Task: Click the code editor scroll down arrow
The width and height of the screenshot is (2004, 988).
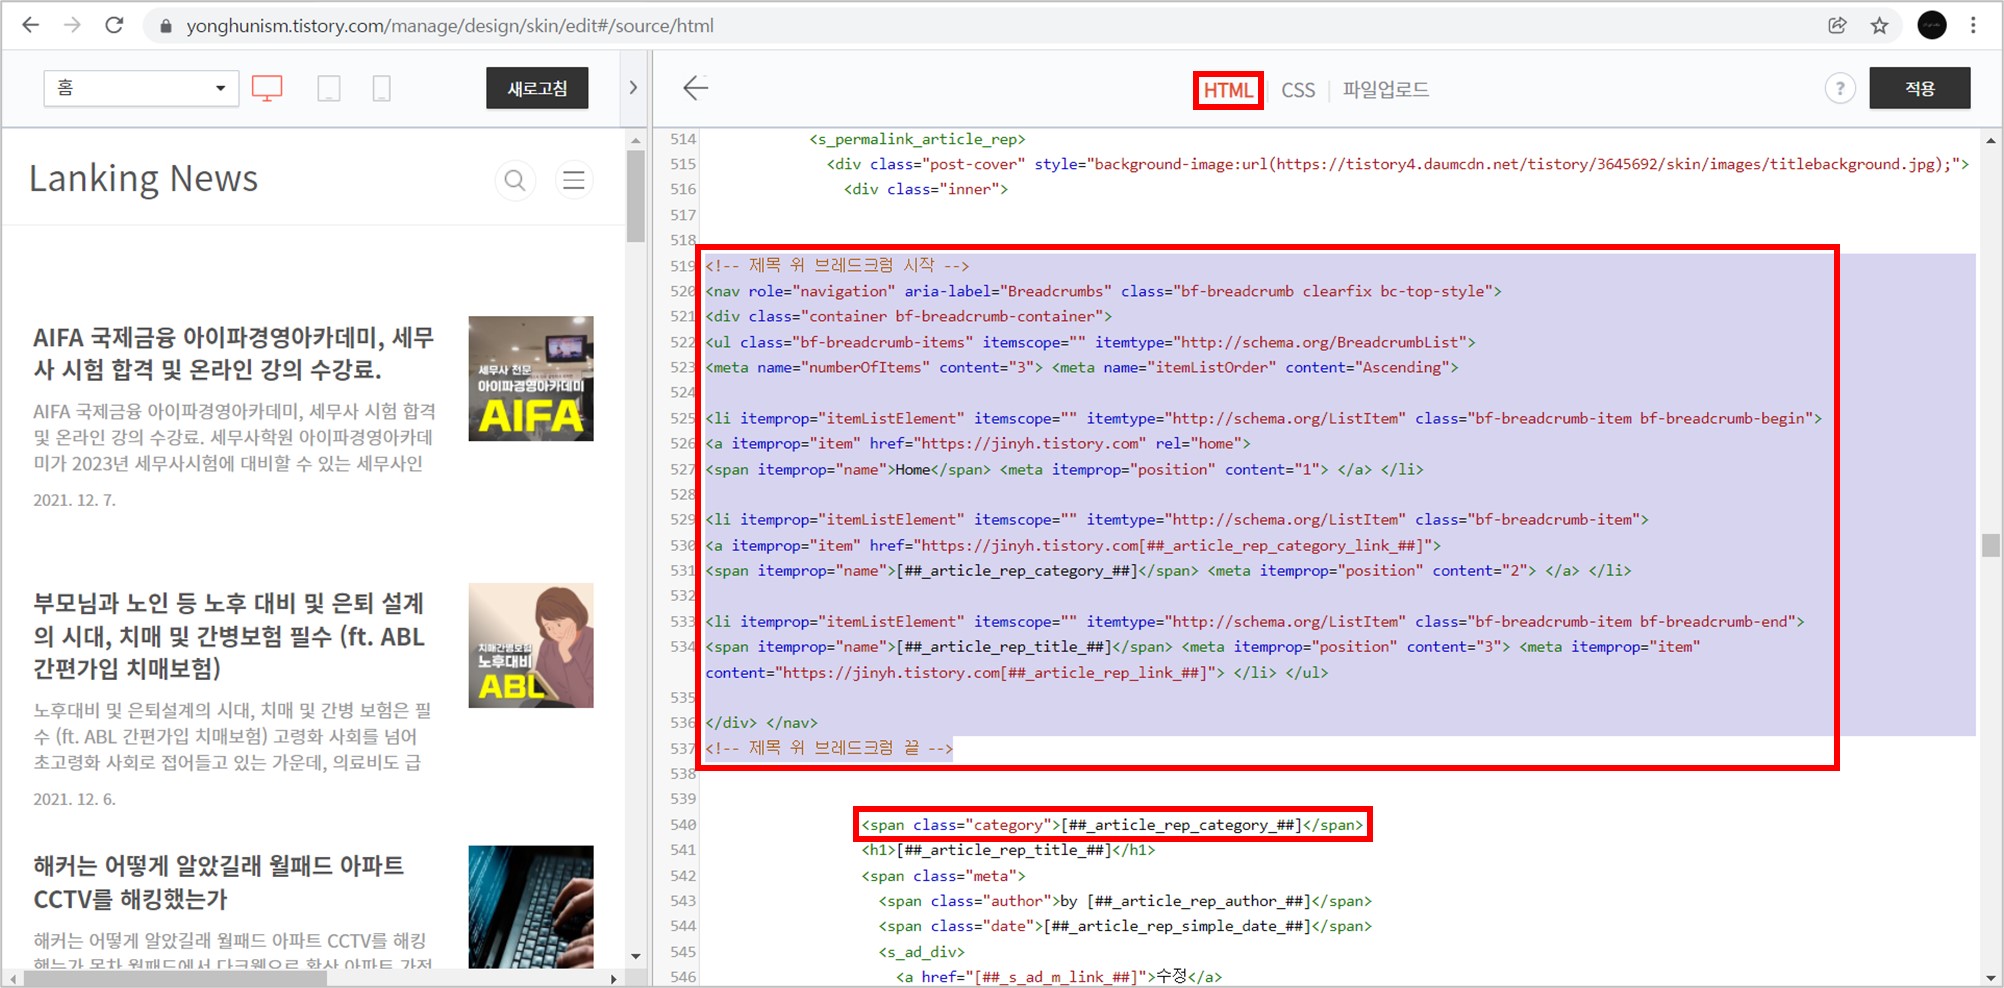Action: click(1991, 978)
